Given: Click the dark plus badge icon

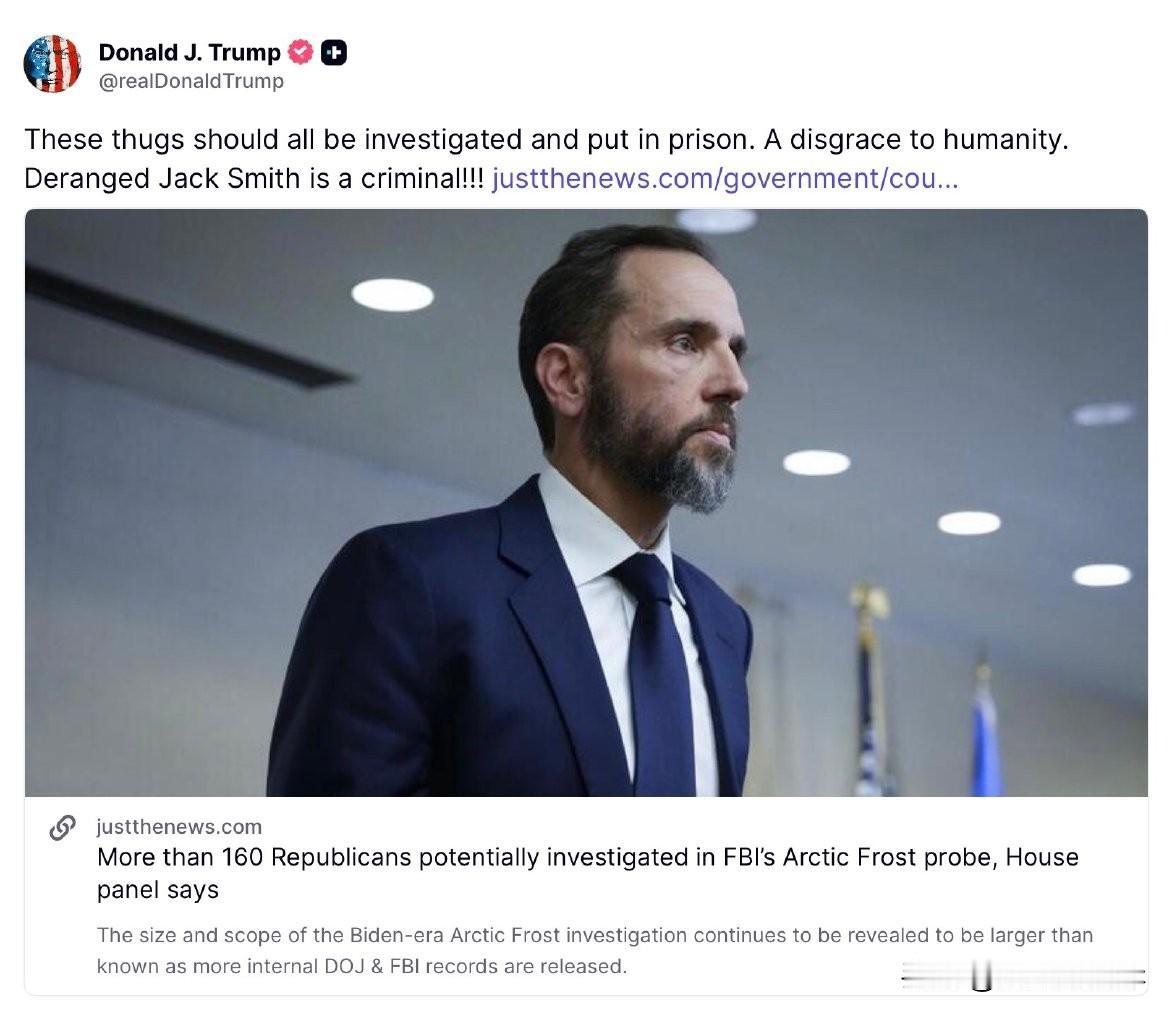Looking at the screenshot, I should coord(334,53).
